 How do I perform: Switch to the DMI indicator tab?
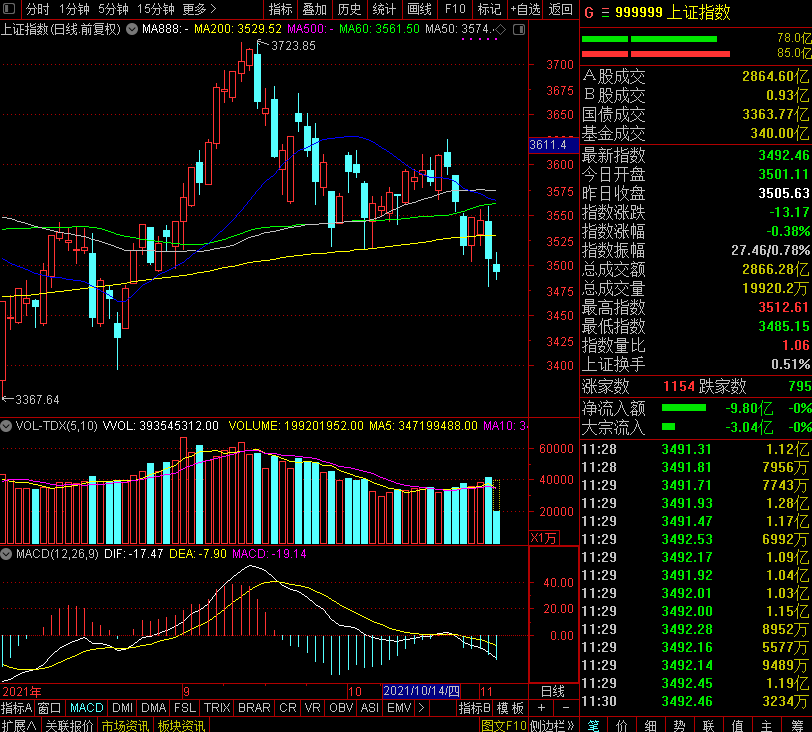pyautogui.click(x=123, y=708)
